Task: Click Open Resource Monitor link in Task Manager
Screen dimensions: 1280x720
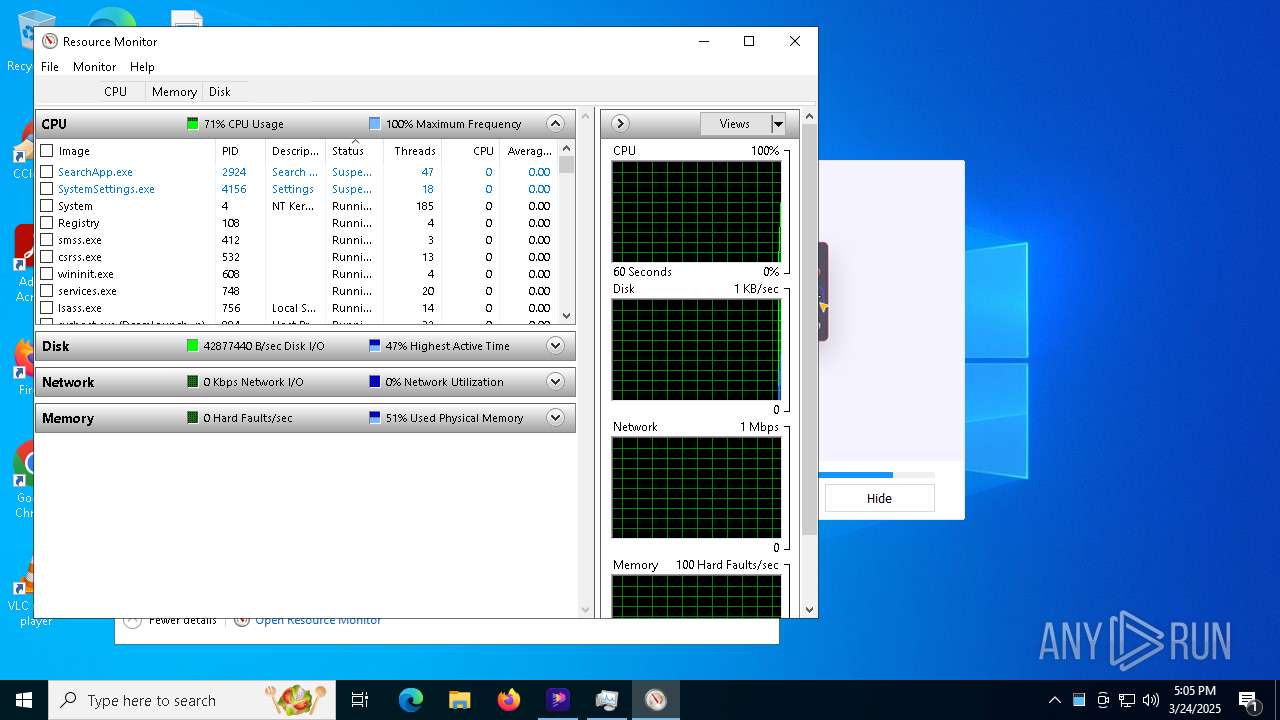Action: (318, 620)
